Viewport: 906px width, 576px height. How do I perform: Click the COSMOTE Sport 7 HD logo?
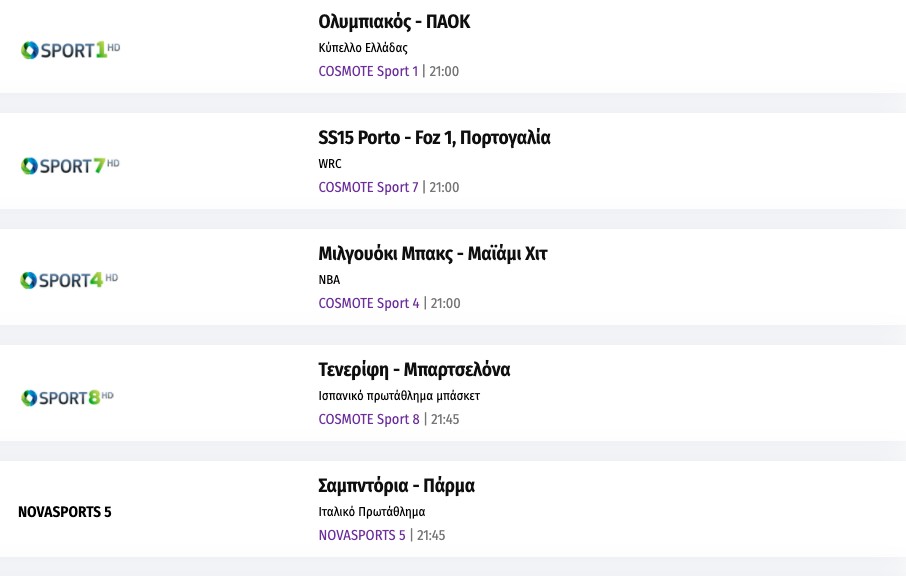tap(70, 166)
